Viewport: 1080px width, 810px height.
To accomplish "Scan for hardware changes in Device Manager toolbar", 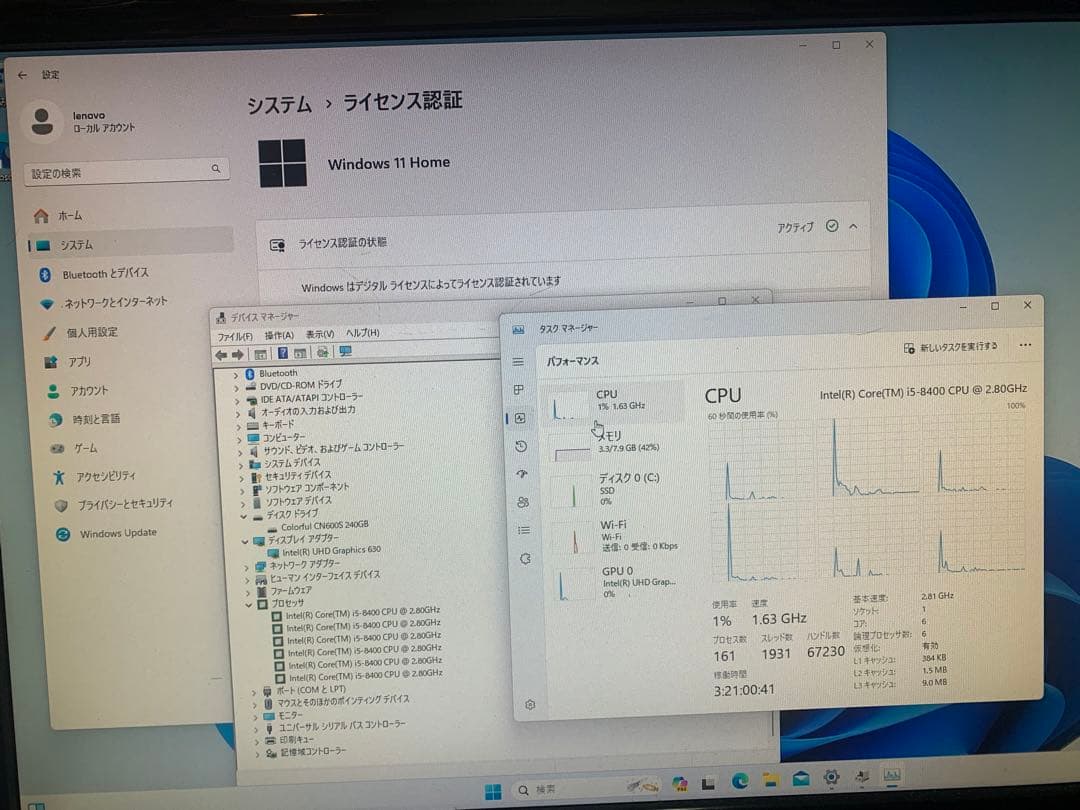I will (321, 352).
